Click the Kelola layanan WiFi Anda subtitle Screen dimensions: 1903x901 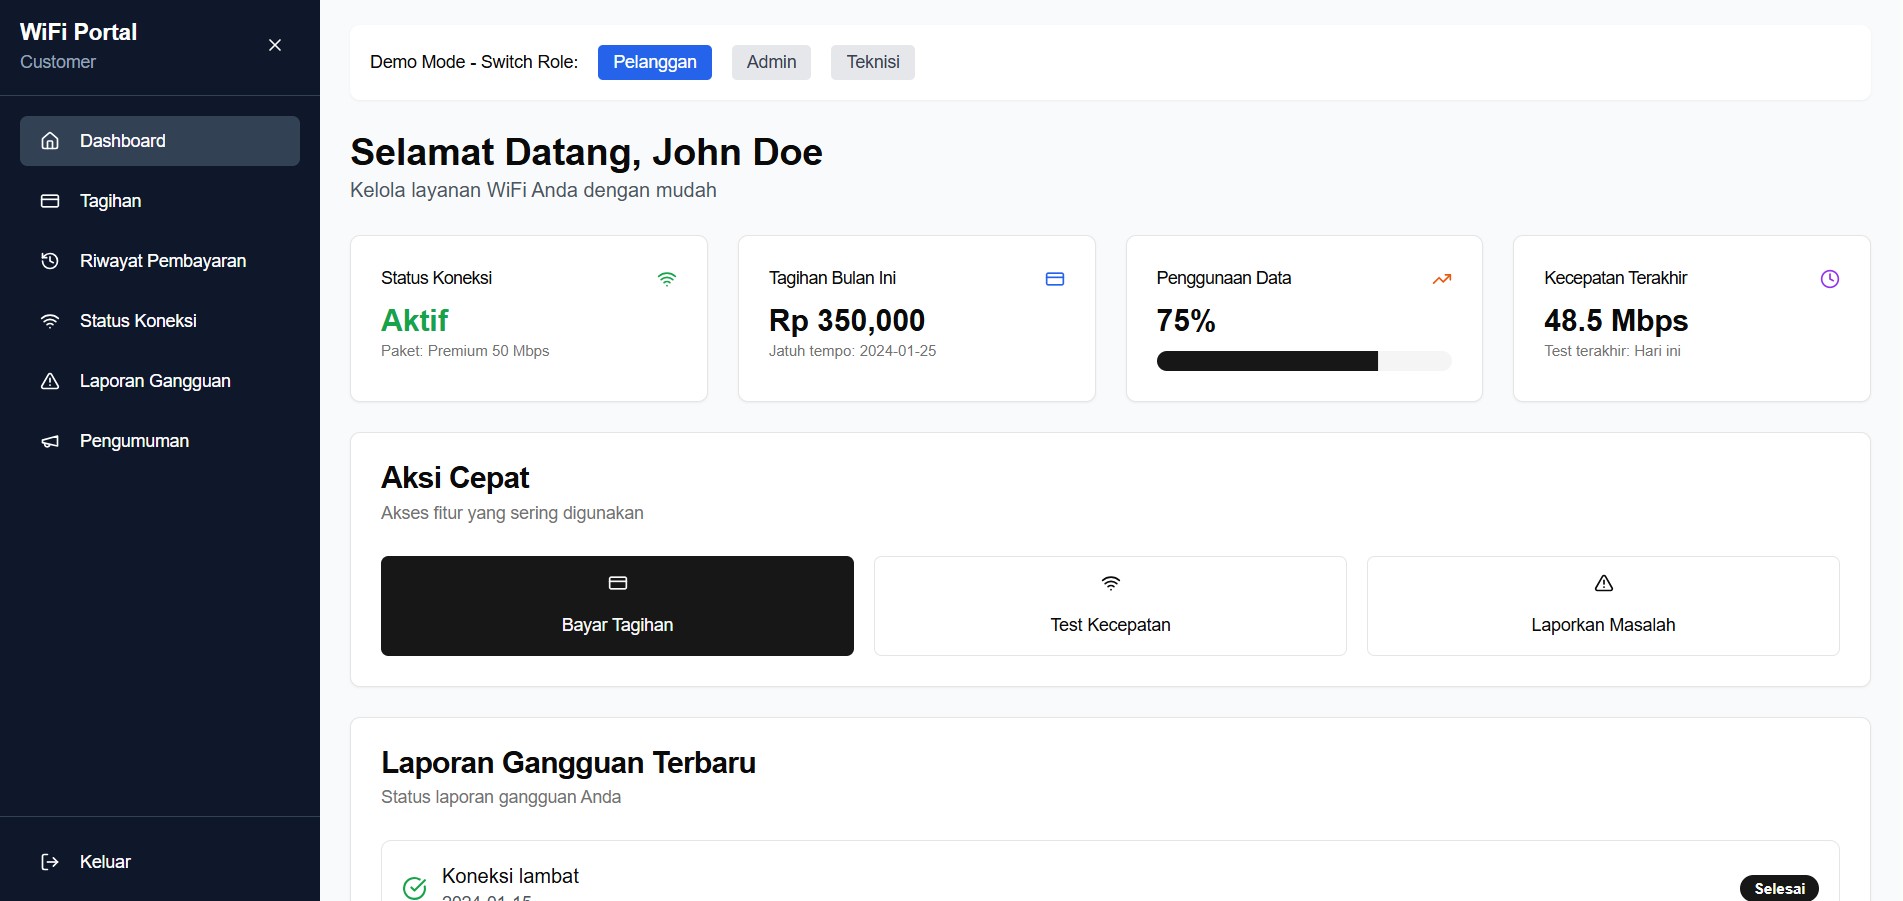point(533,190)
